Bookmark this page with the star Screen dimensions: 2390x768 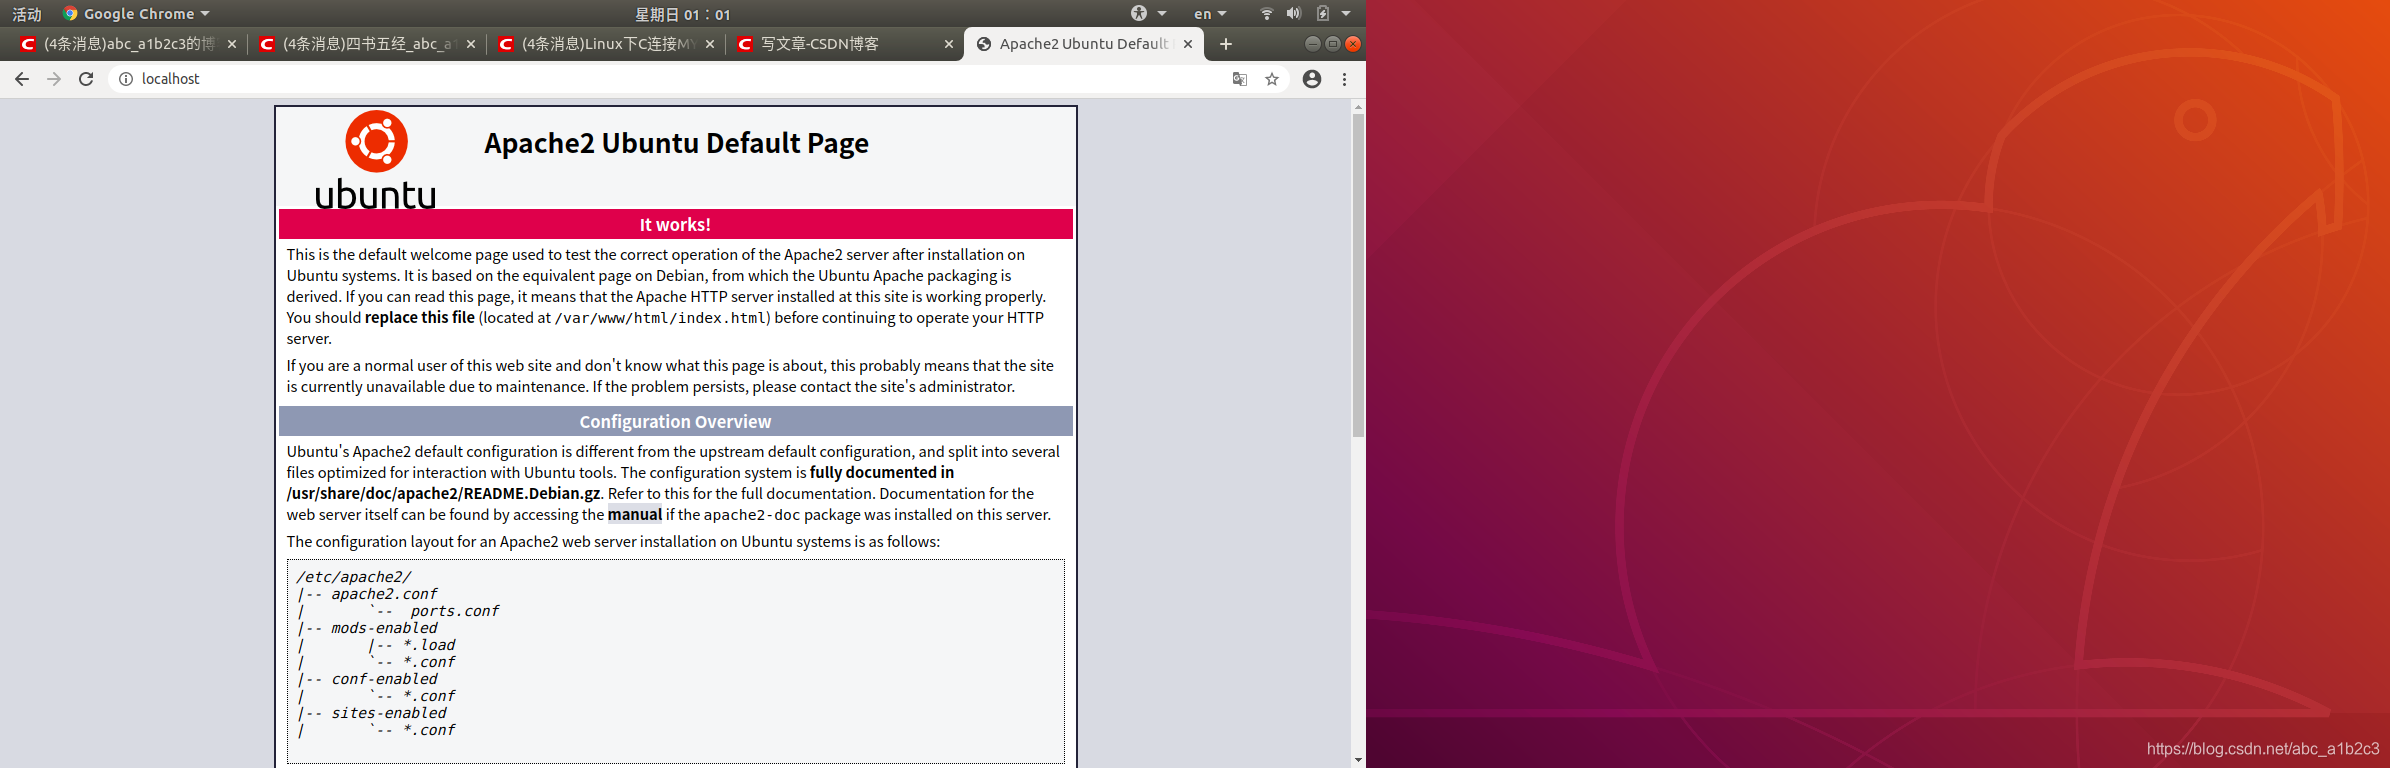coord(1272,79)
